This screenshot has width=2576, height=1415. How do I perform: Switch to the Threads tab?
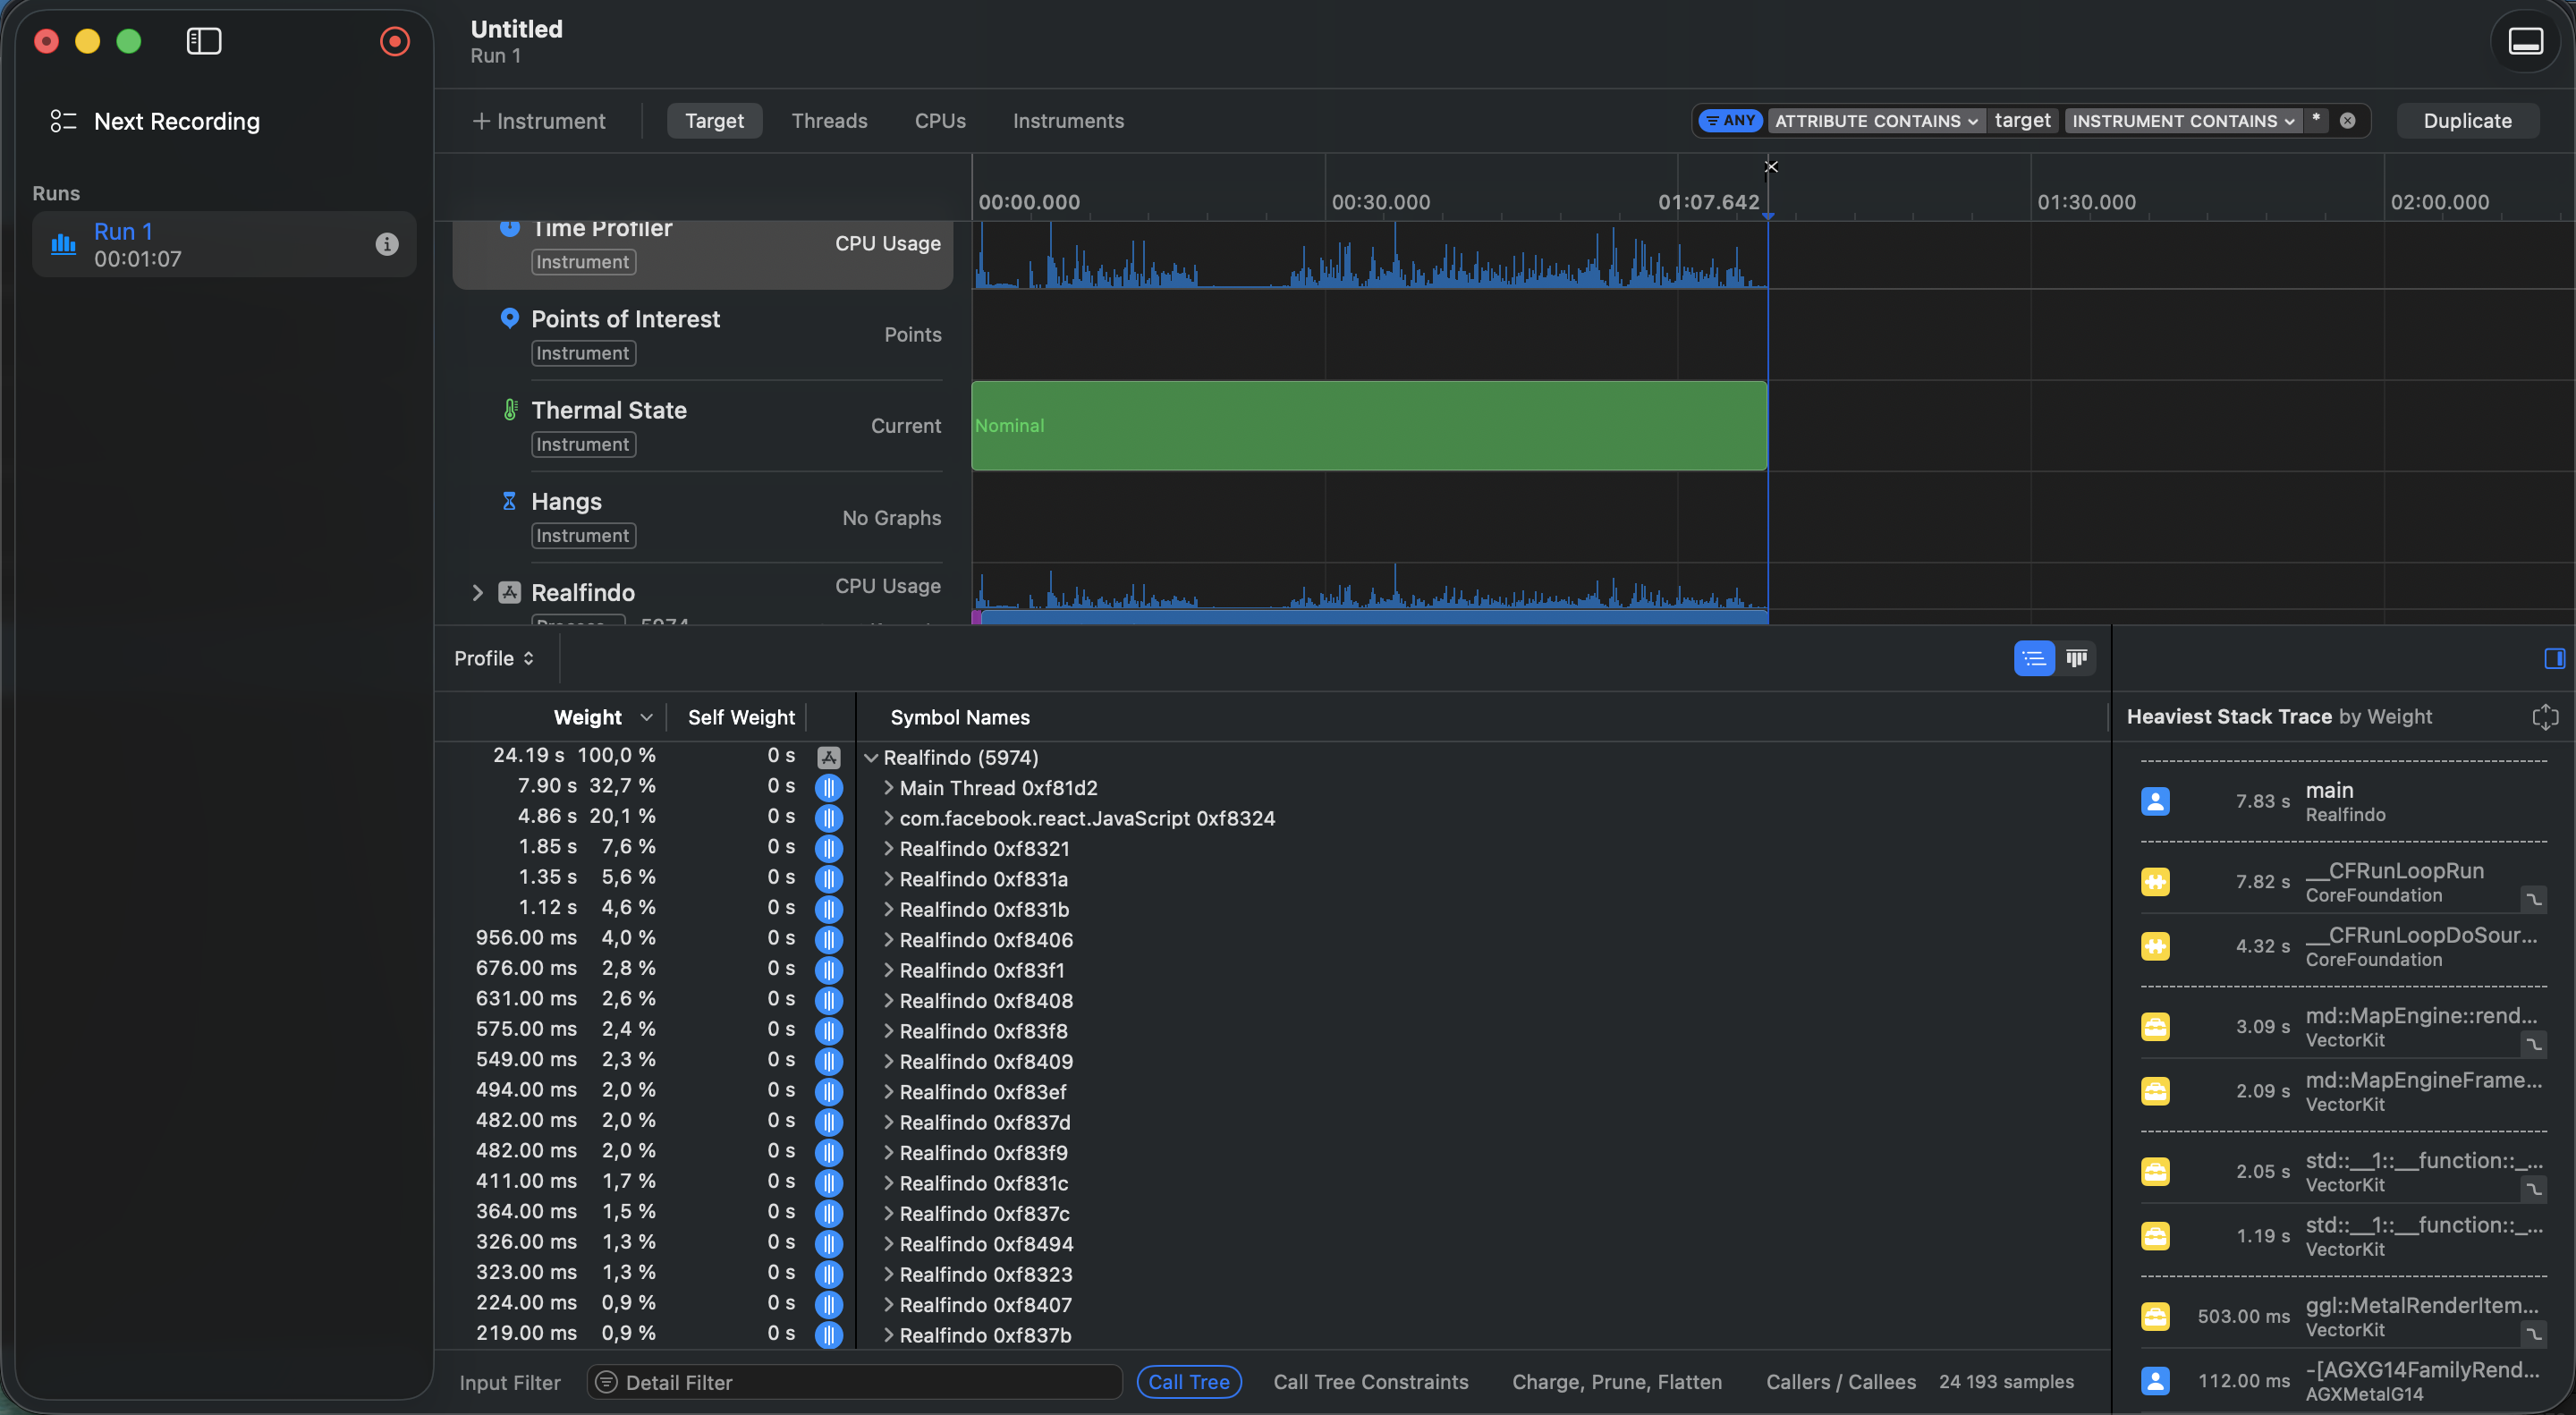coord(829,121)
